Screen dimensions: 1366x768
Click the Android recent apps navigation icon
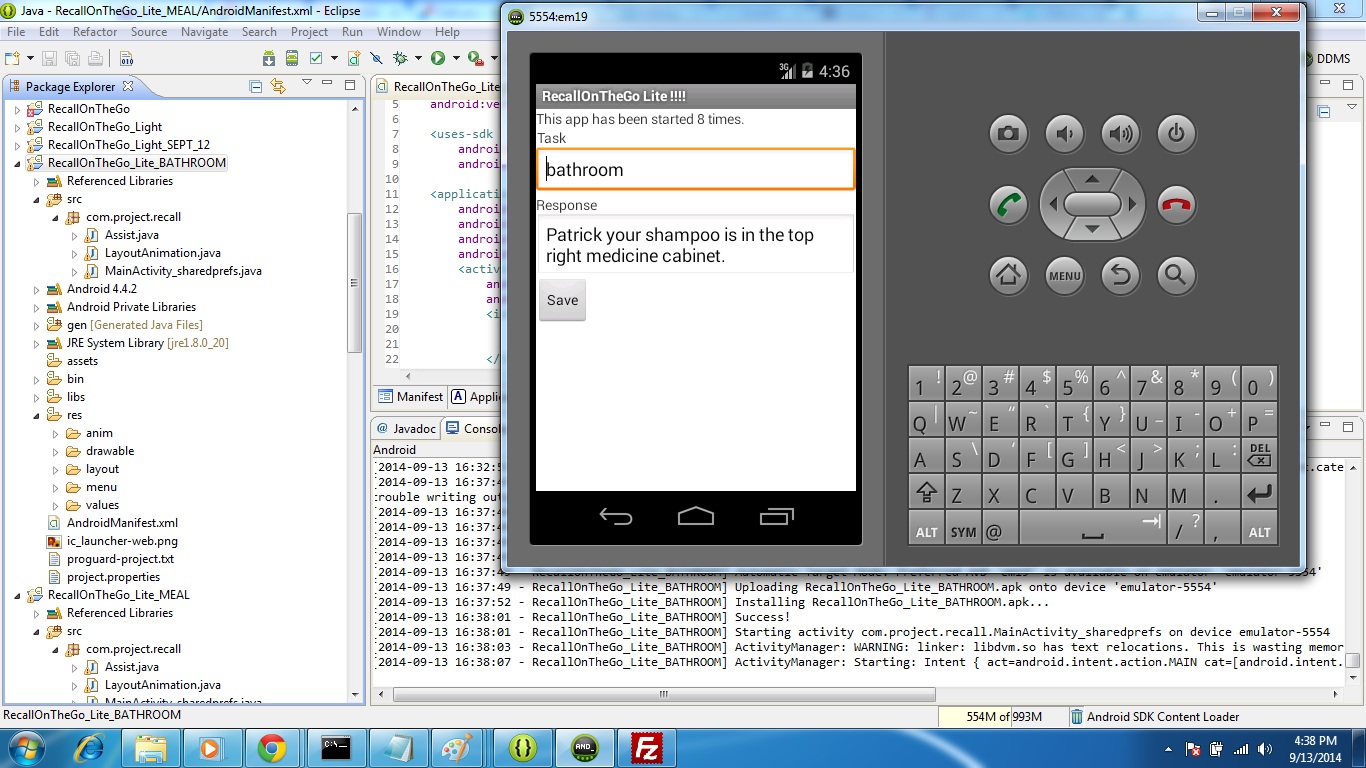pyautogui.click(x=776, y=516)
